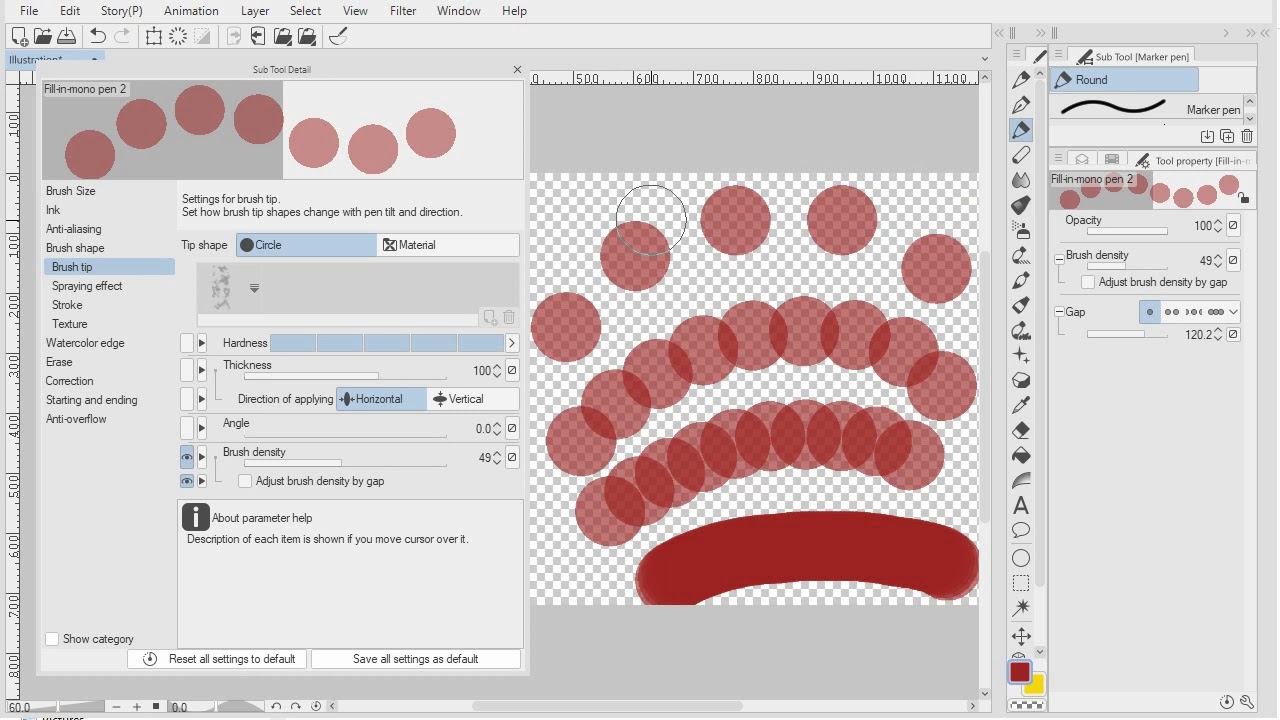Select the blend droplet tool in tool palette
The height and width of the screenshot is (720, 1280).
pos(1021,180)
